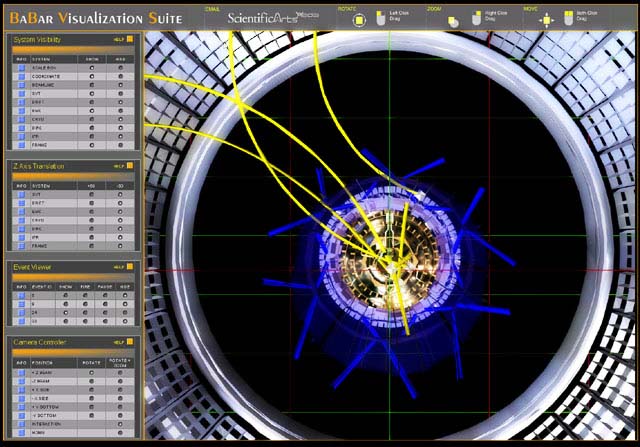Open System Visibility HELP
This screenshot has height=447, width=640.
click(x=119, y=40)
